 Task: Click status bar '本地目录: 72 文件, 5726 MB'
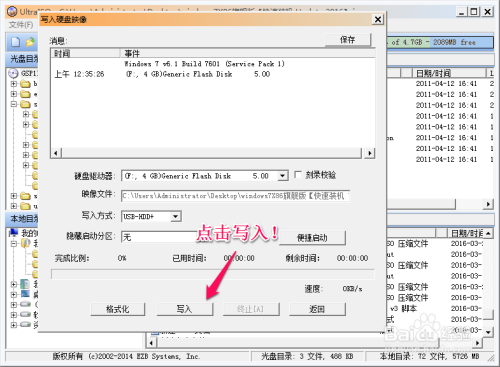click(430, 356)
